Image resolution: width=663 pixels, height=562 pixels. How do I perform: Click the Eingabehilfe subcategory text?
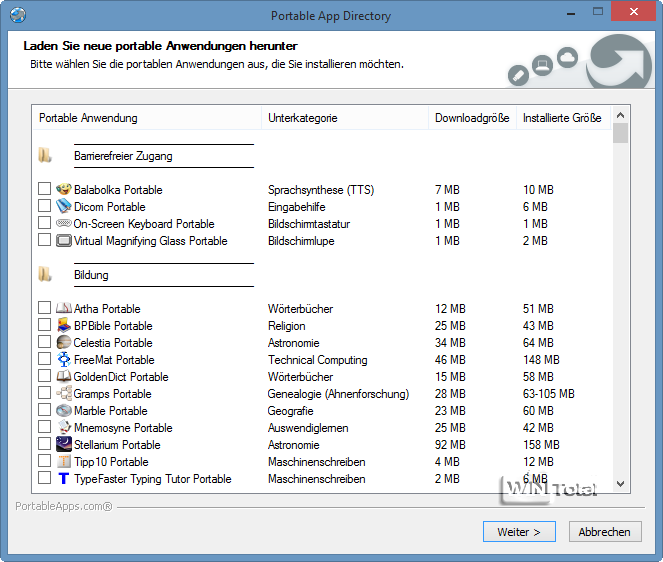296,207
